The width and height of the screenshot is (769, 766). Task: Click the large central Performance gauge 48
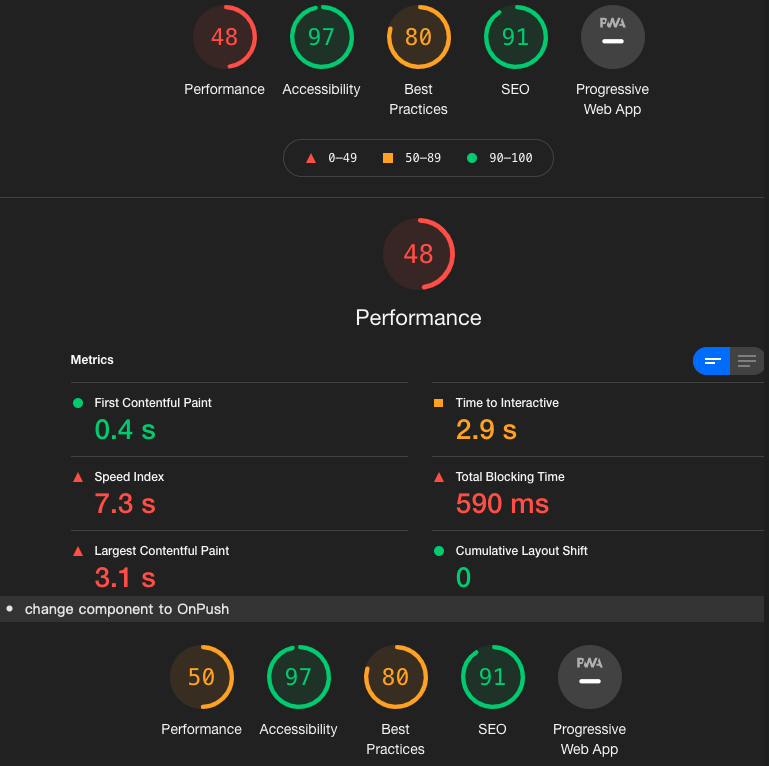418,254
